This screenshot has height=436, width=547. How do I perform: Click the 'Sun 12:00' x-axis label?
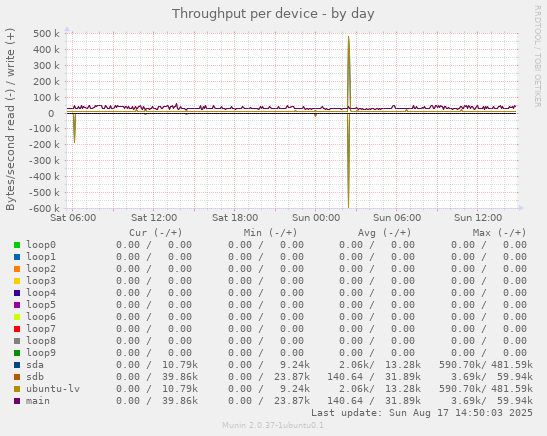coord(478,218)
